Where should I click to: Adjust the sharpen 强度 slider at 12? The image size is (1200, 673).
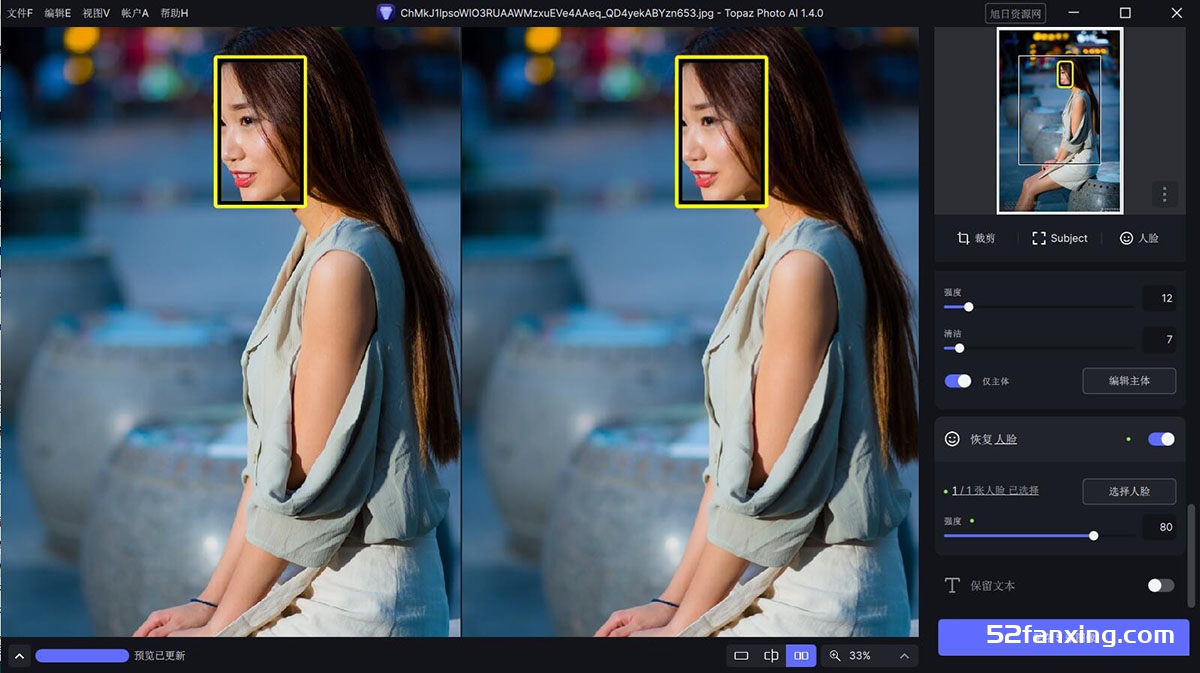click(968, 307)
